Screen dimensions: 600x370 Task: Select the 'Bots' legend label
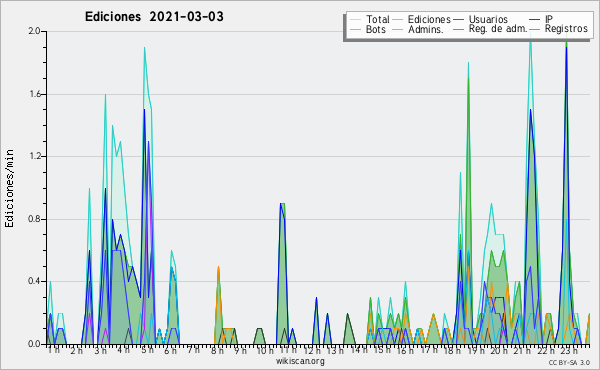(375, 29)
